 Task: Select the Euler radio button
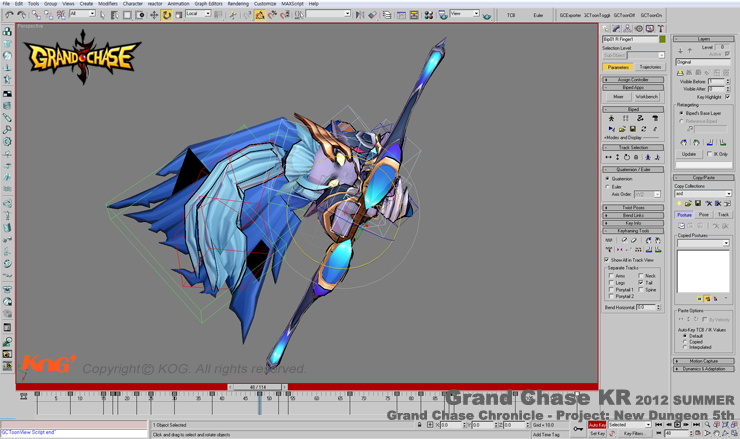[x=608, y=186]
